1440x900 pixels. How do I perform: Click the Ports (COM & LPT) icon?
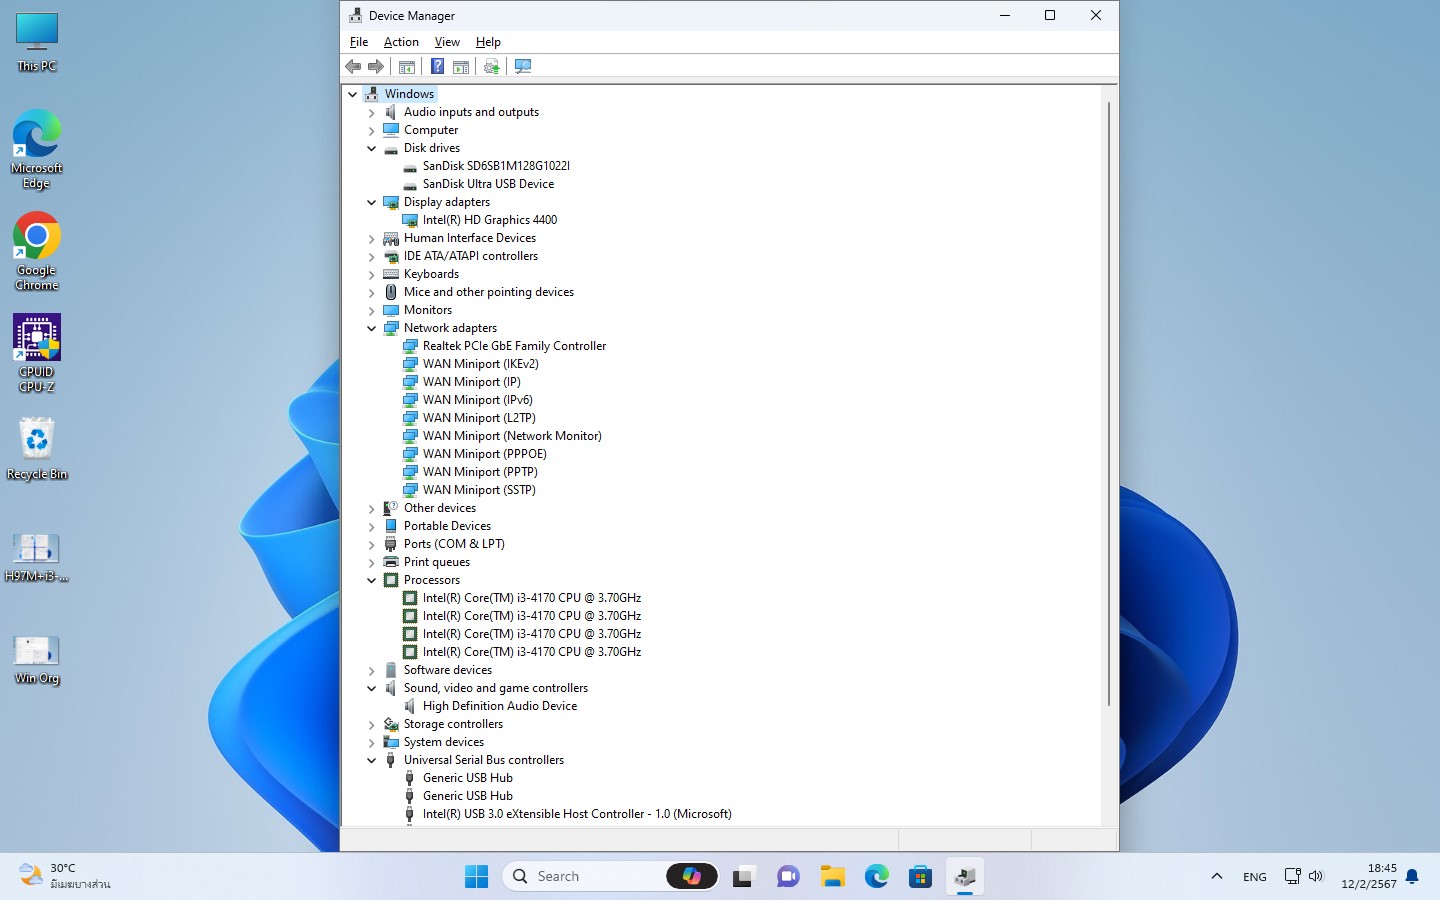click(x=391, y=544)
